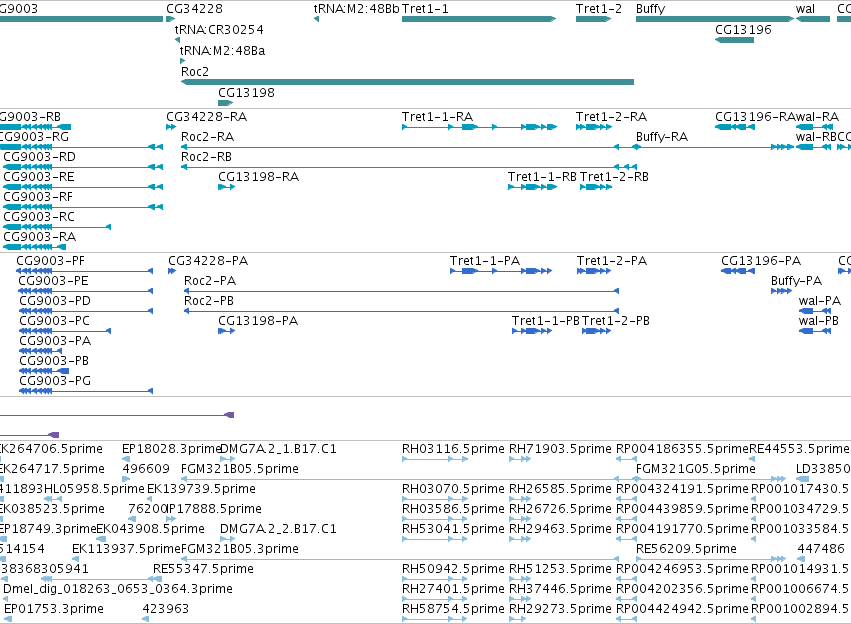851x624 pixels.
Task: Click the wal-RA transcript label
Action: point(817,117)
